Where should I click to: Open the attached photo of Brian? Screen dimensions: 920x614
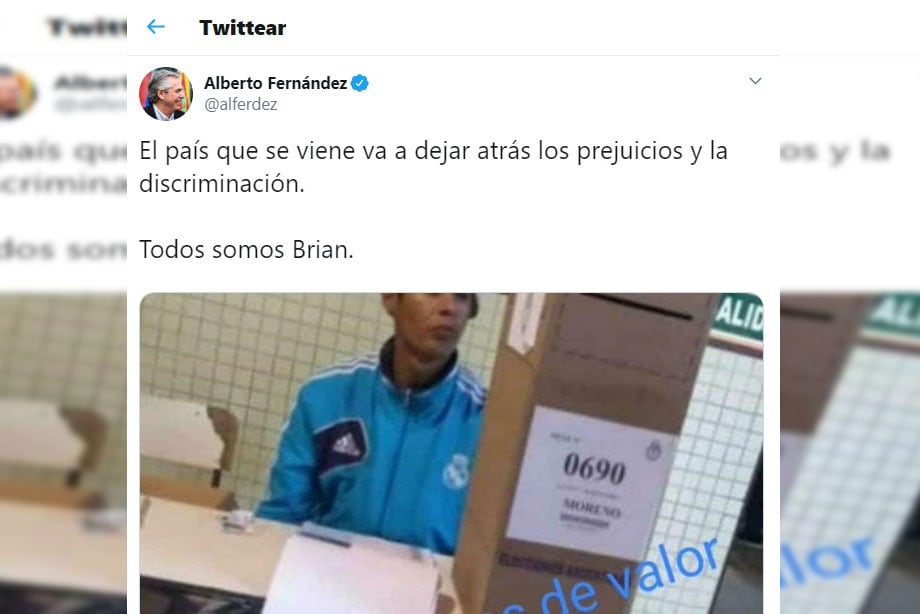click(x=451, y=453)
